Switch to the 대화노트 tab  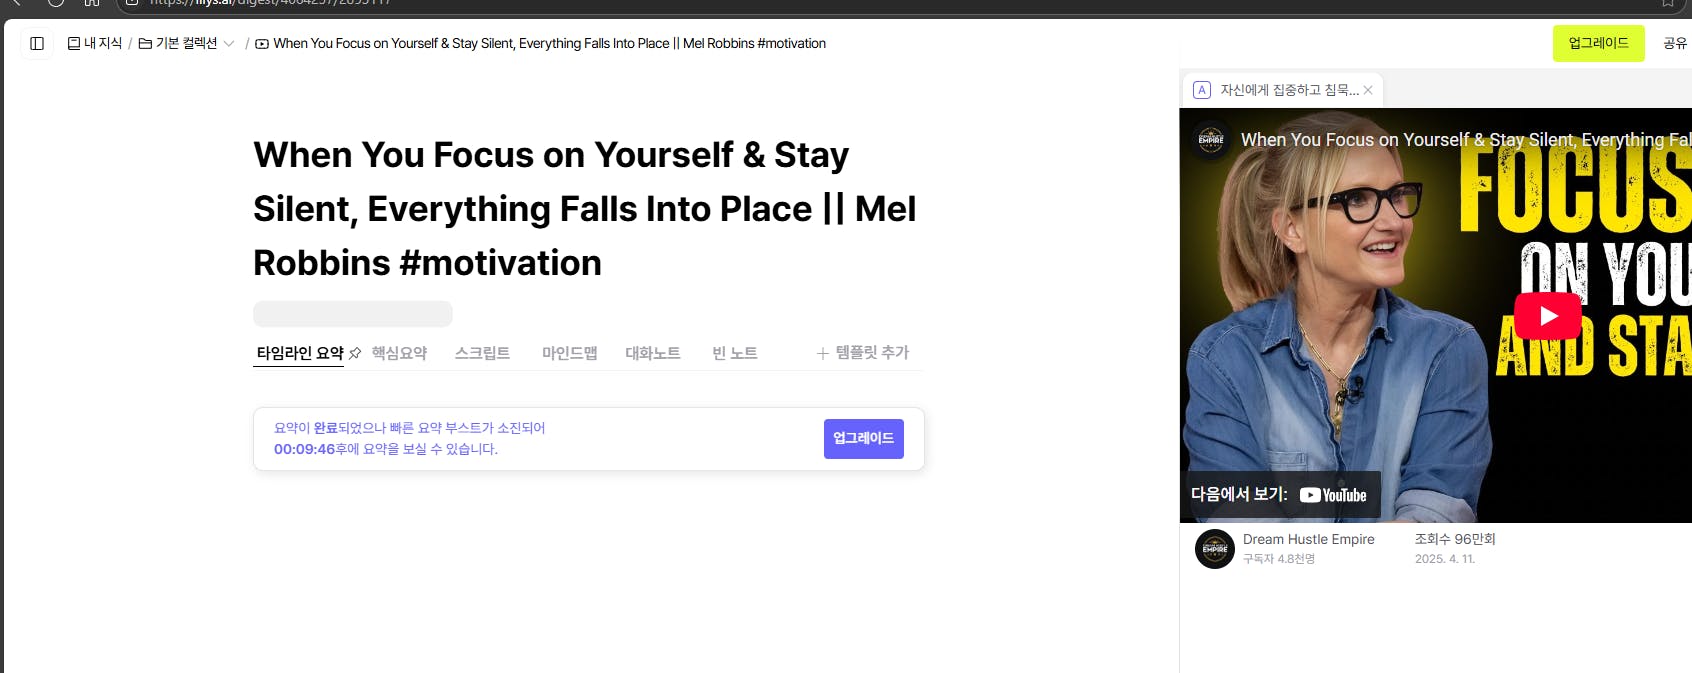point(652,353)
